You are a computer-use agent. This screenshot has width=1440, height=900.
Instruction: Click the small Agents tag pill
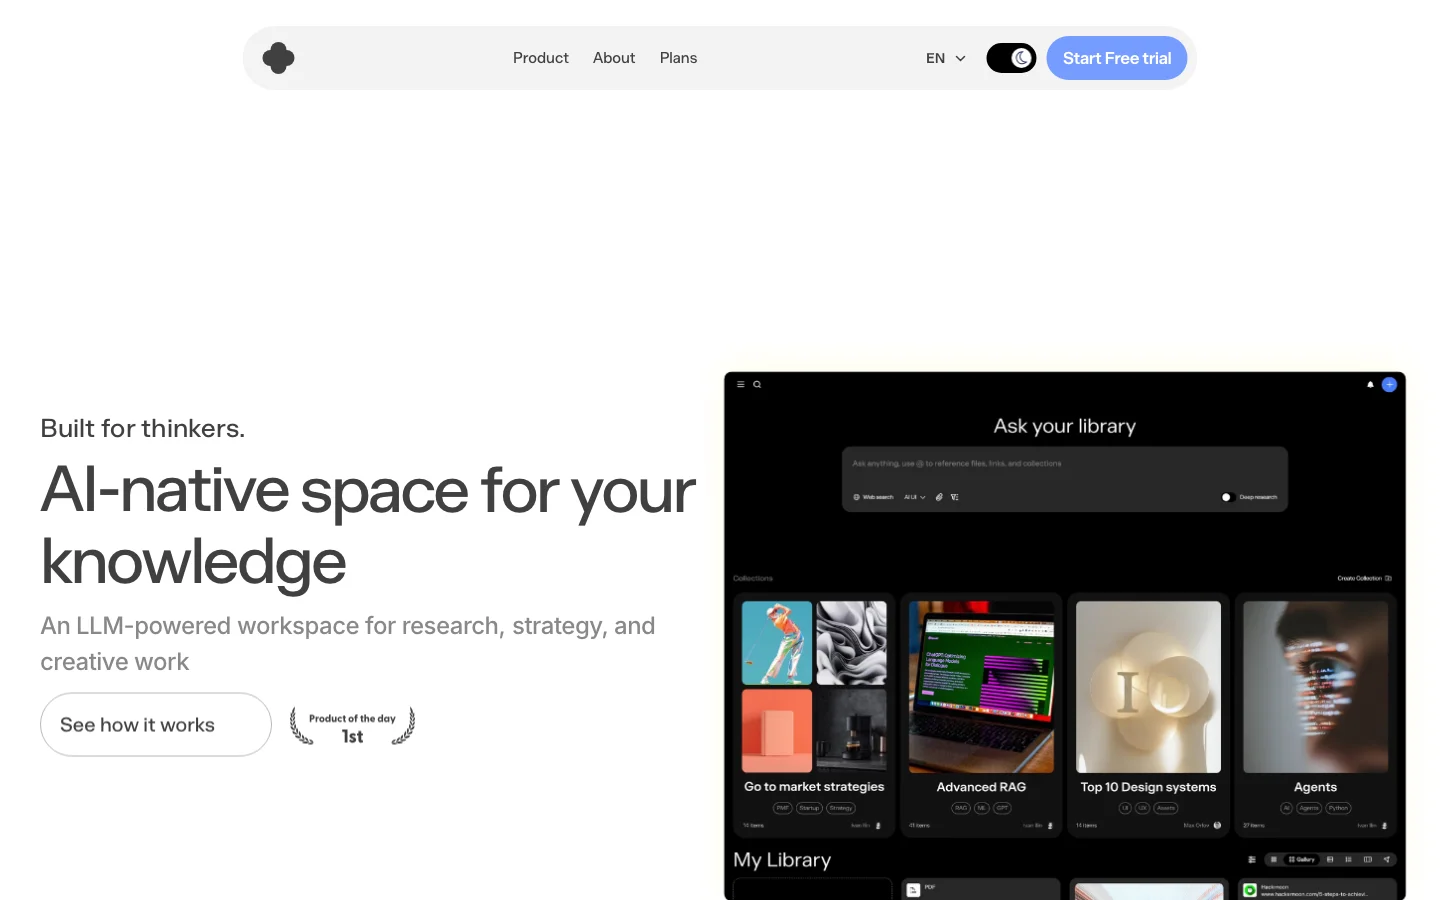tap(1309, 808)
